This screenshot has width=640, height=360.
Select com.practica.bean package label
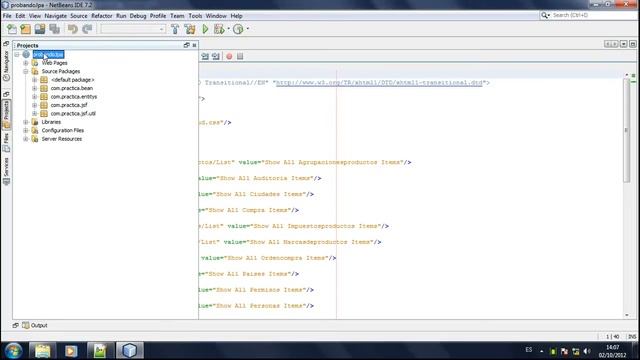[71, 88]
